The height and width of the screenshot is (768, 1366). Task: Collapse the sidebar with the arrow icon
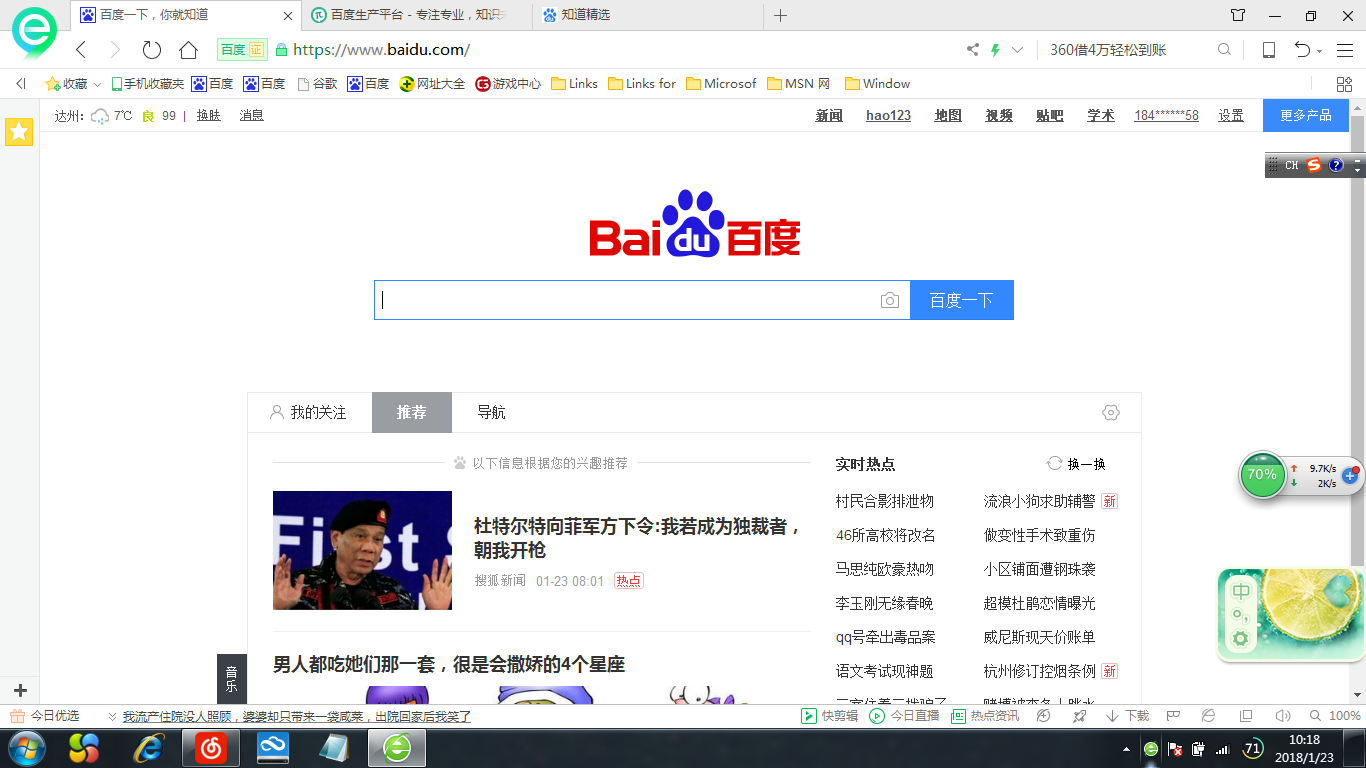coord(20,84)
